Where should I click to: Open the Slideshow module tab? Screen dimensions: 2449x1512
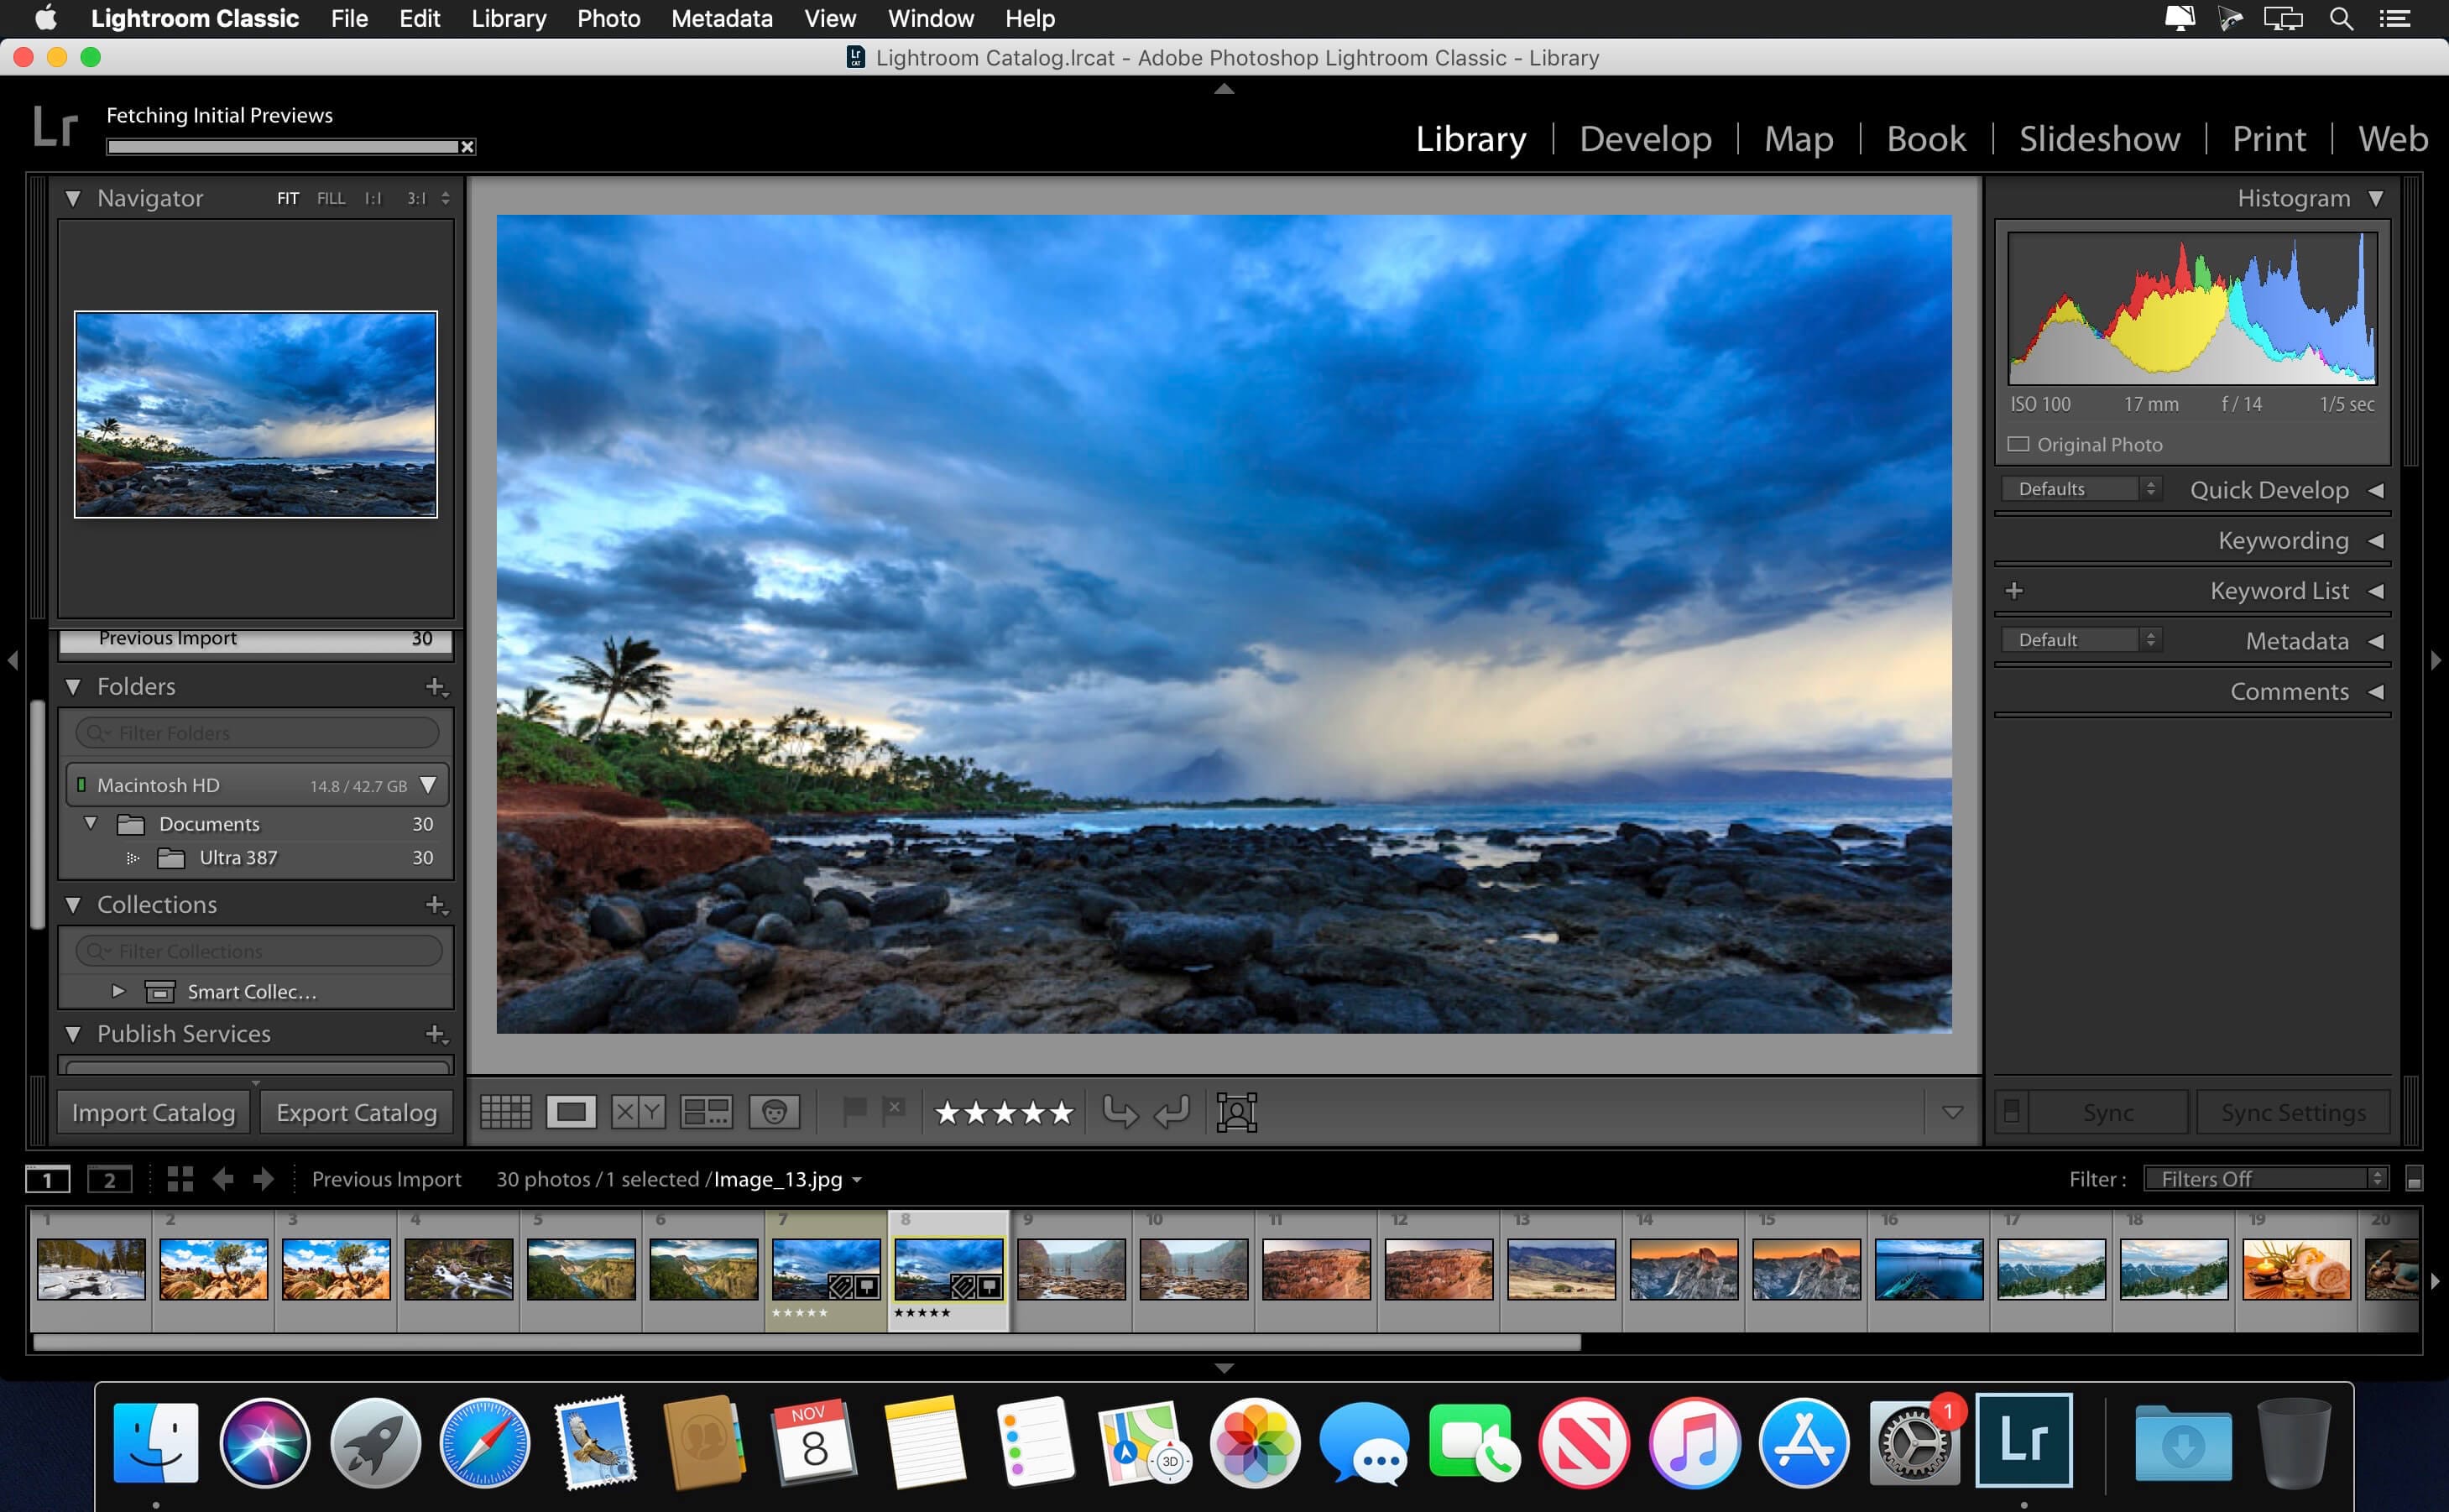2099,138
